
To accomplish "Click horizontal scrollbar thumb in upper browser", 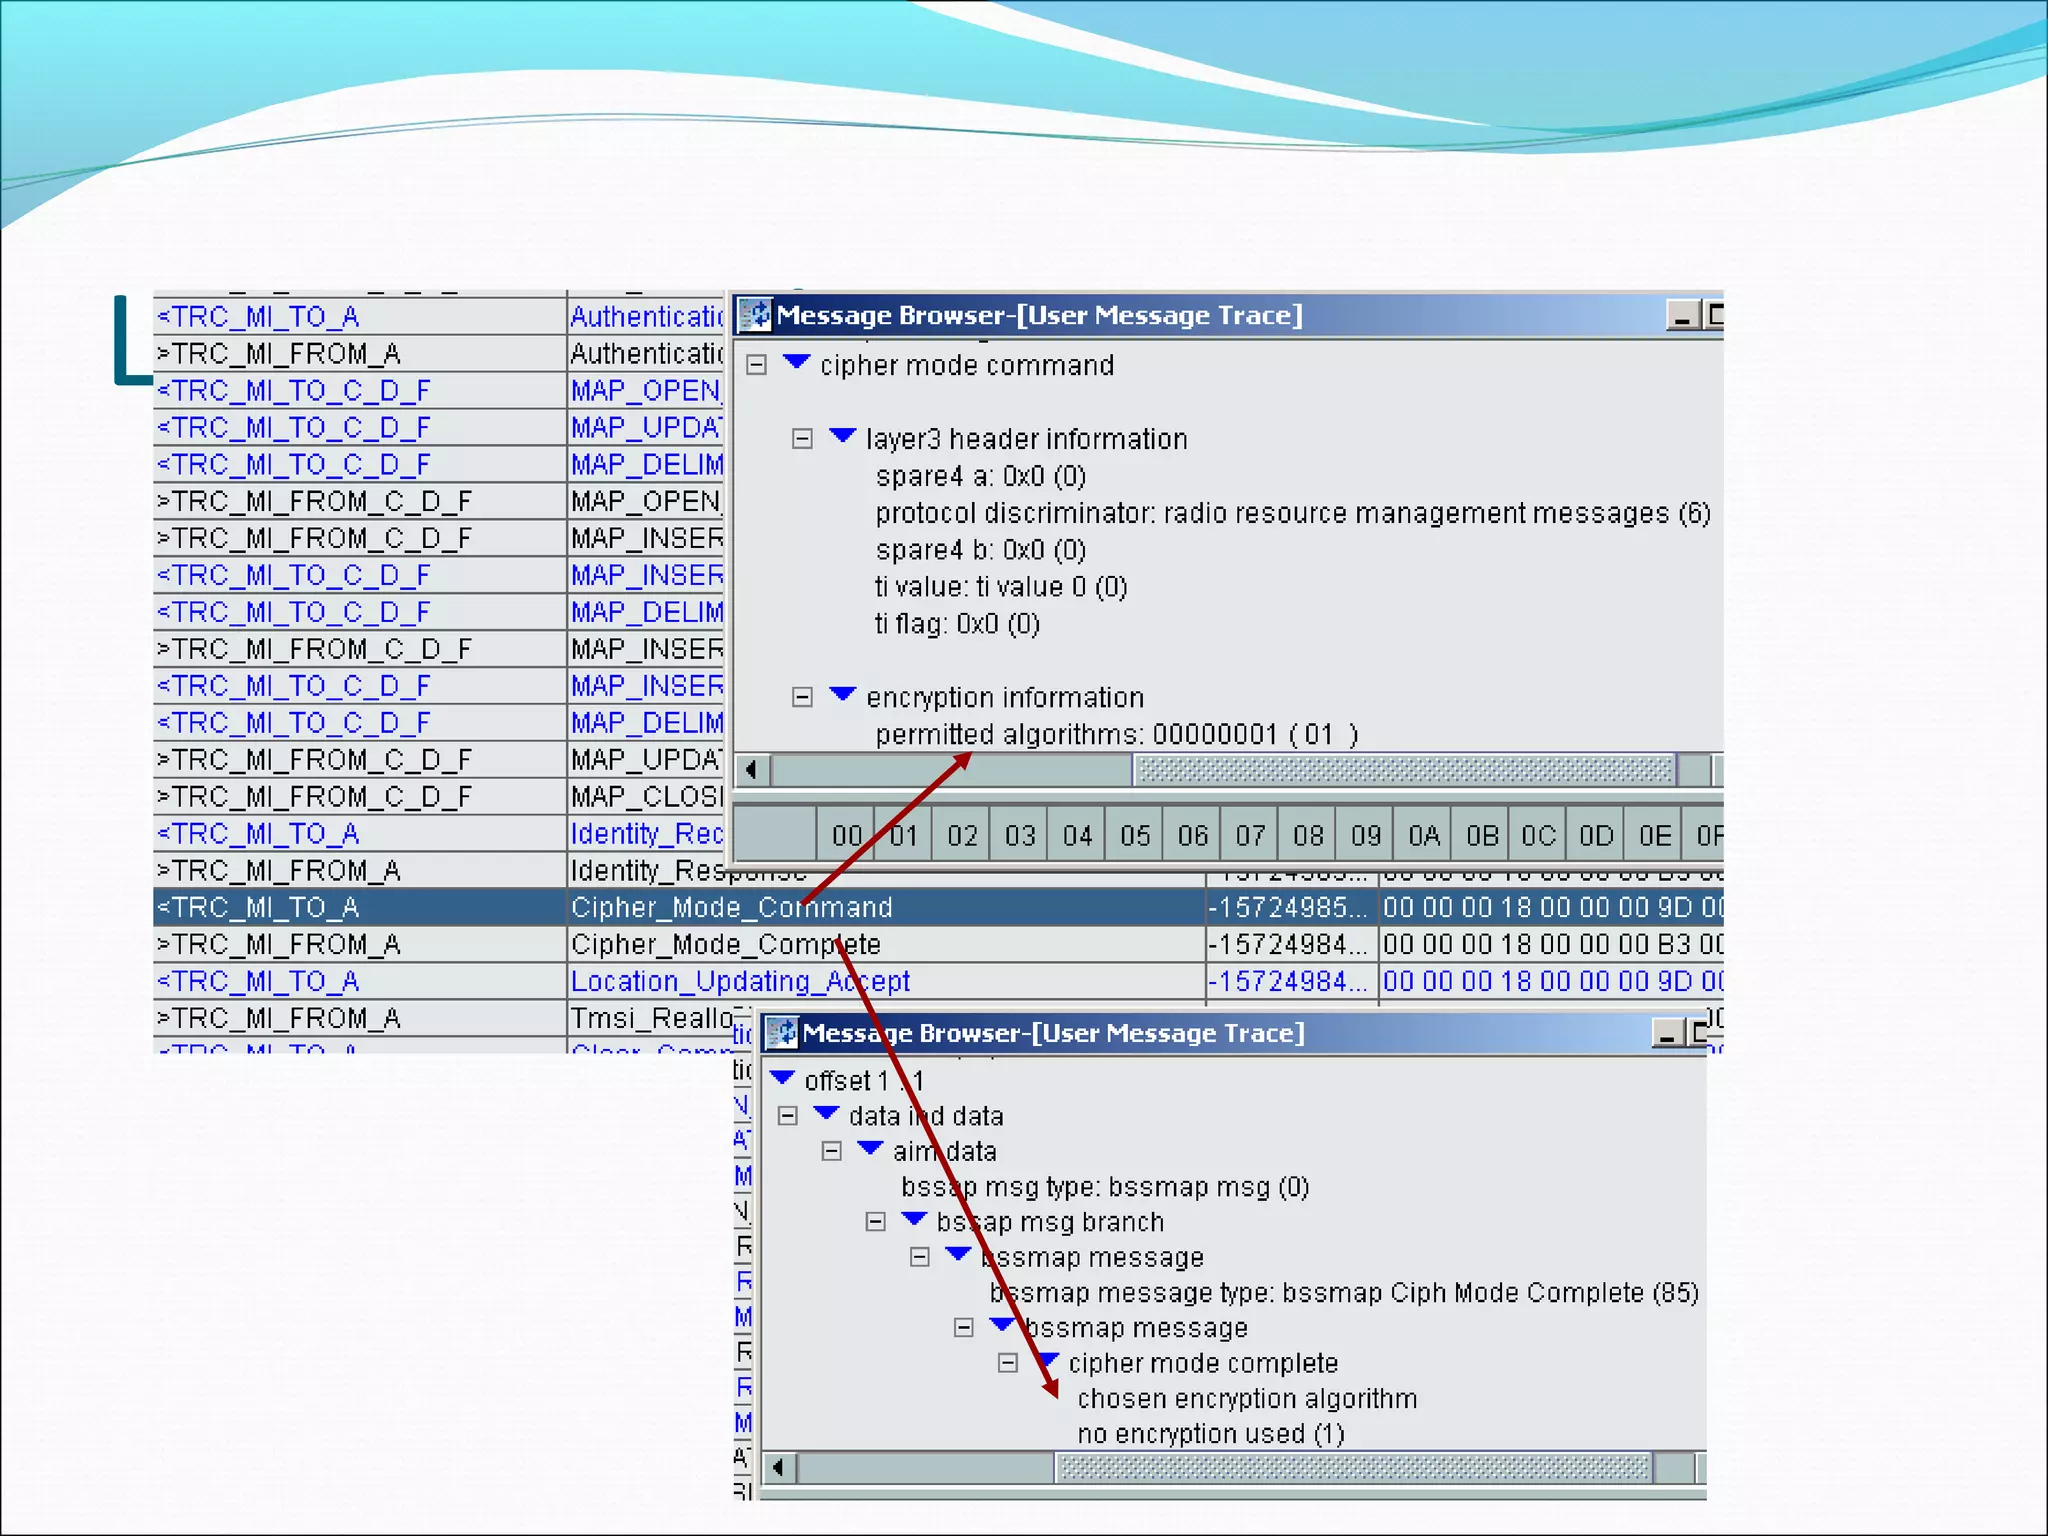I will (x=1406, y=770).
